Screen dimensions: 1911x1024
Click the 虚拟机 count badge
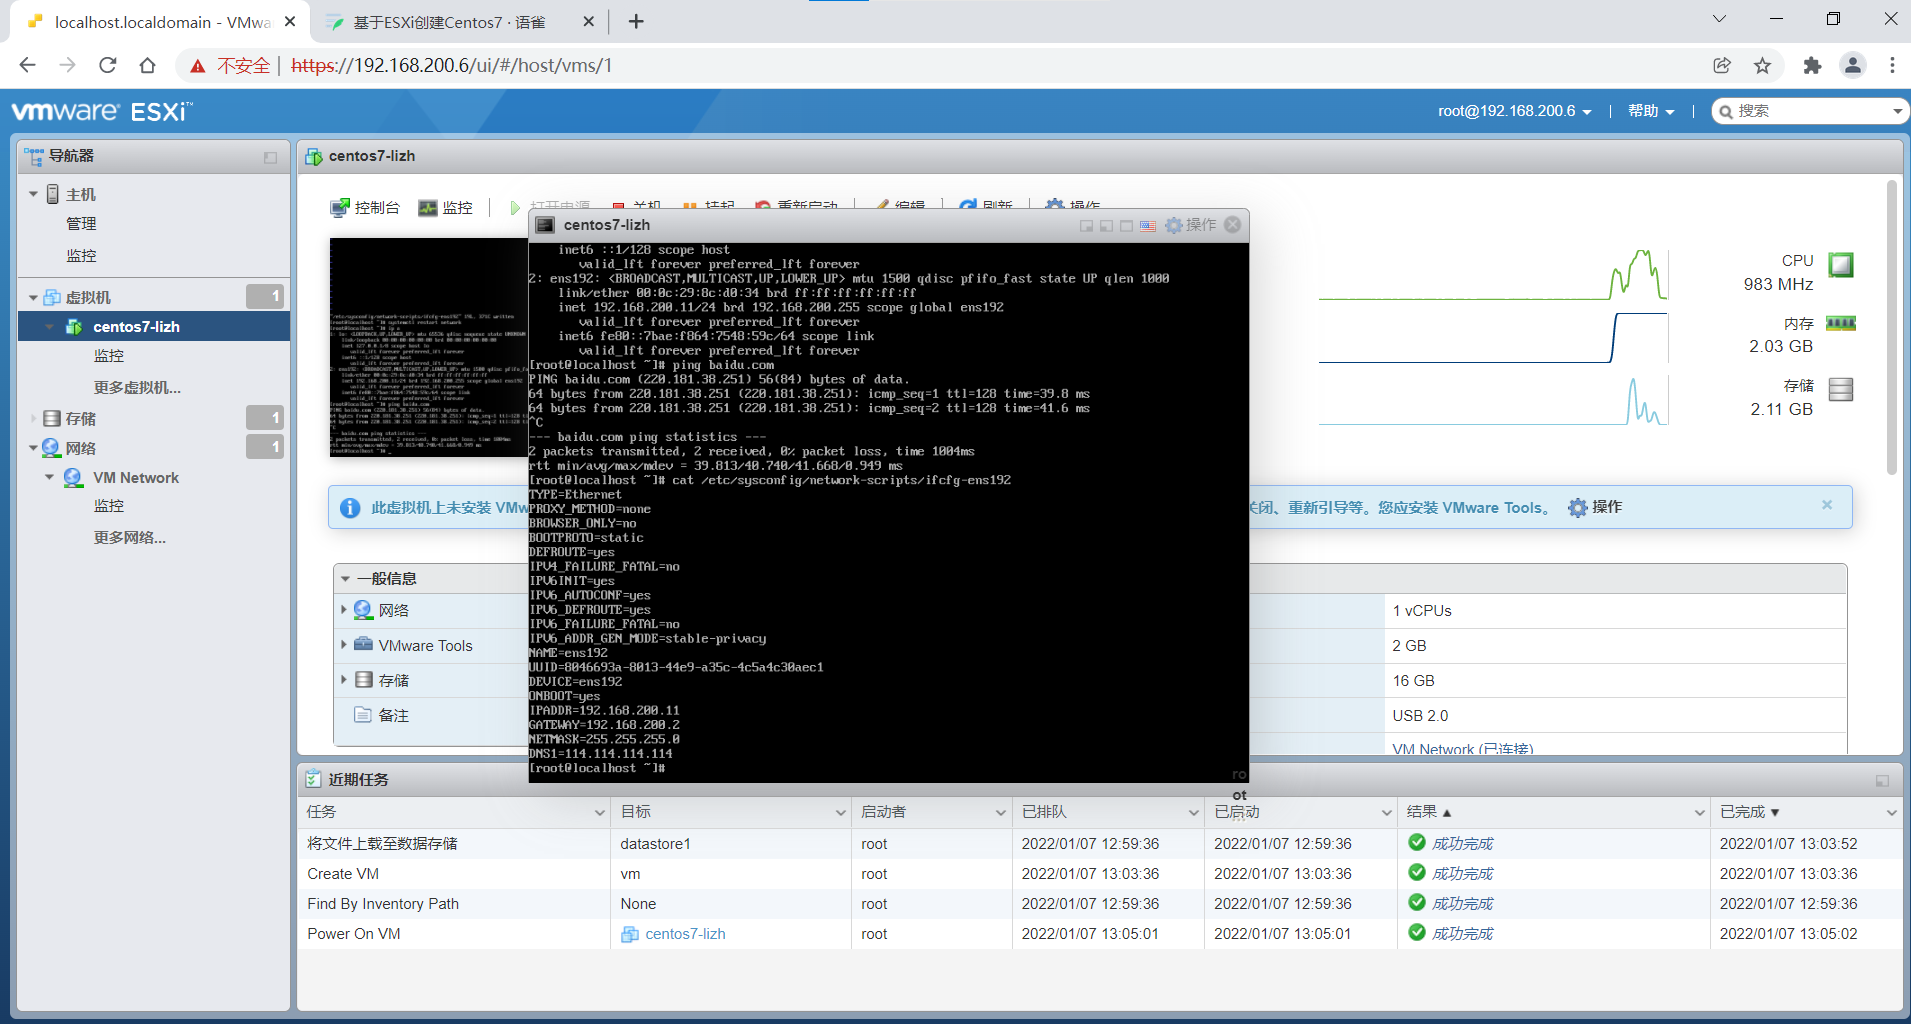pyautogui.click(x=265, y=296)
